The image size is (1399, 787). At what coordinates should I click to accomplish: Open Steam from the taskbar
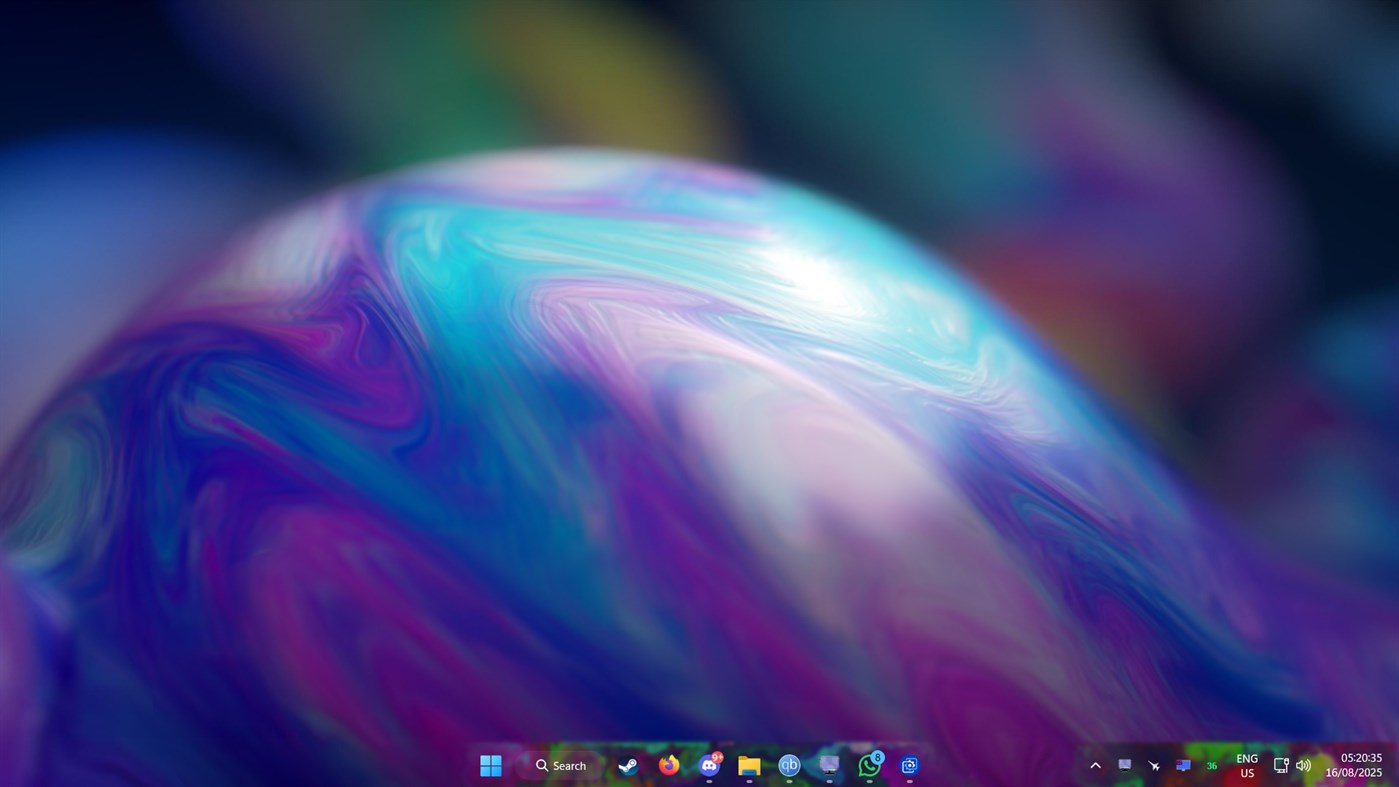pyautogui.click(x=628, y=765)
